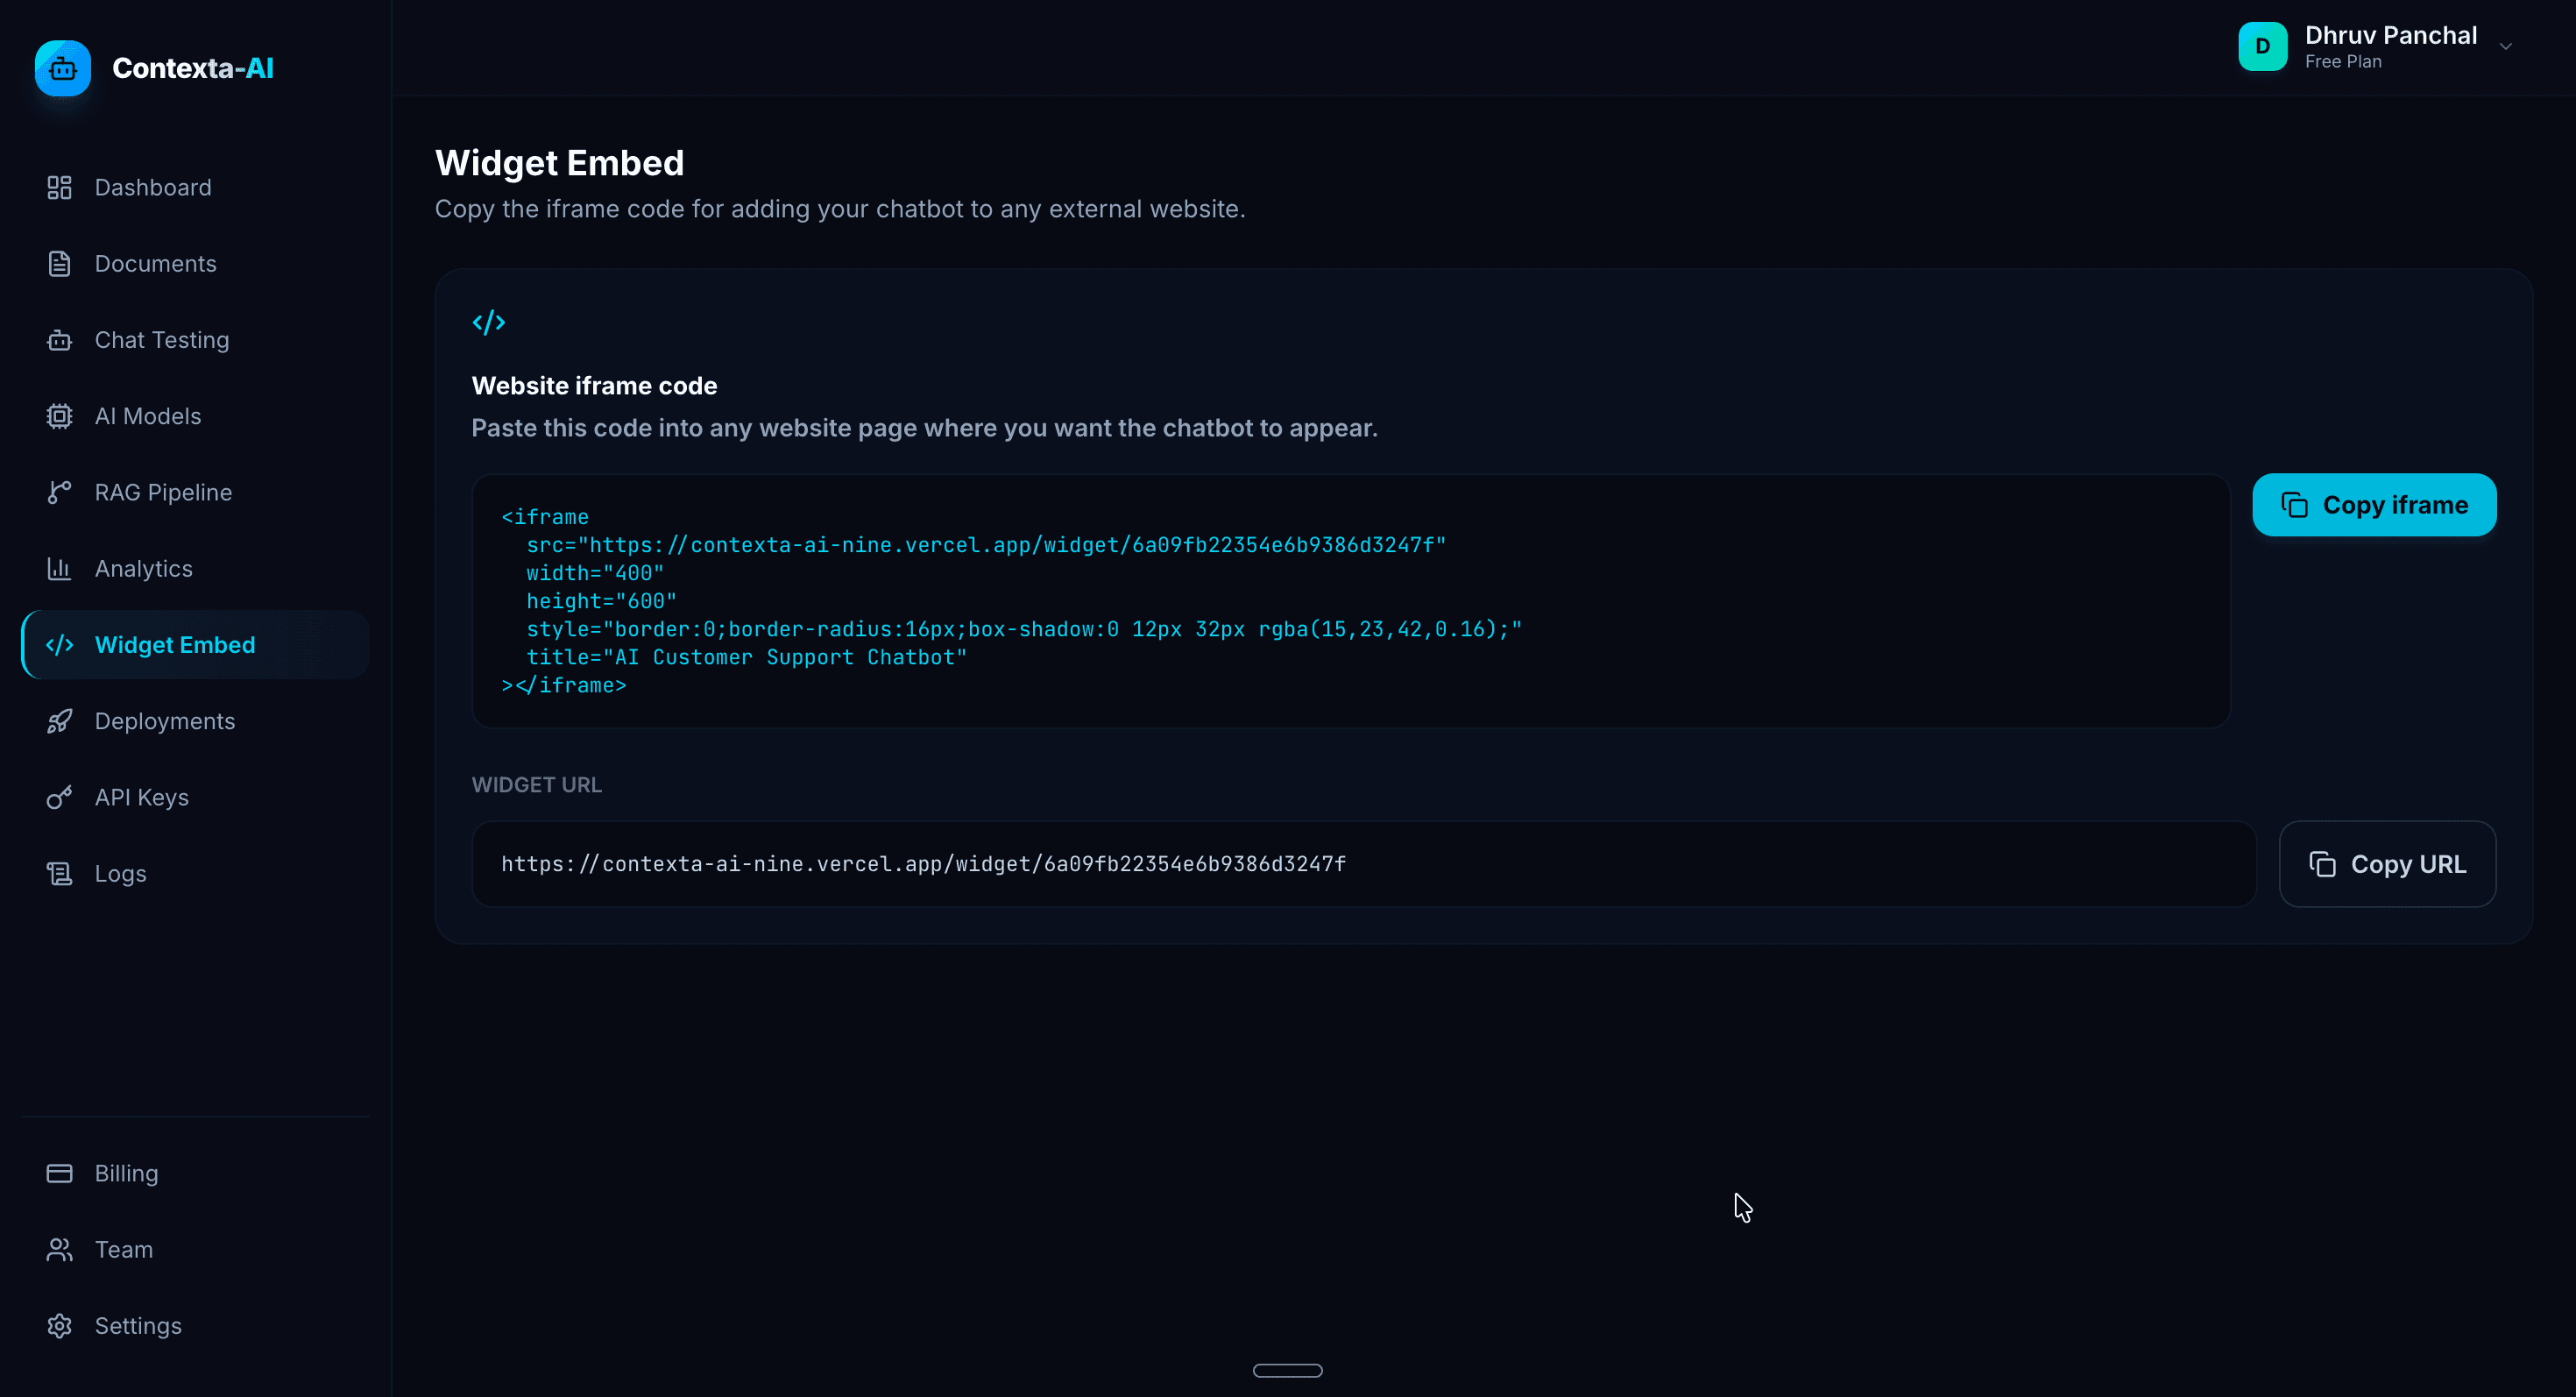Click the Dhruv Panchal username
This screenshot has height=1397, width=2576.
(2391, 36)
